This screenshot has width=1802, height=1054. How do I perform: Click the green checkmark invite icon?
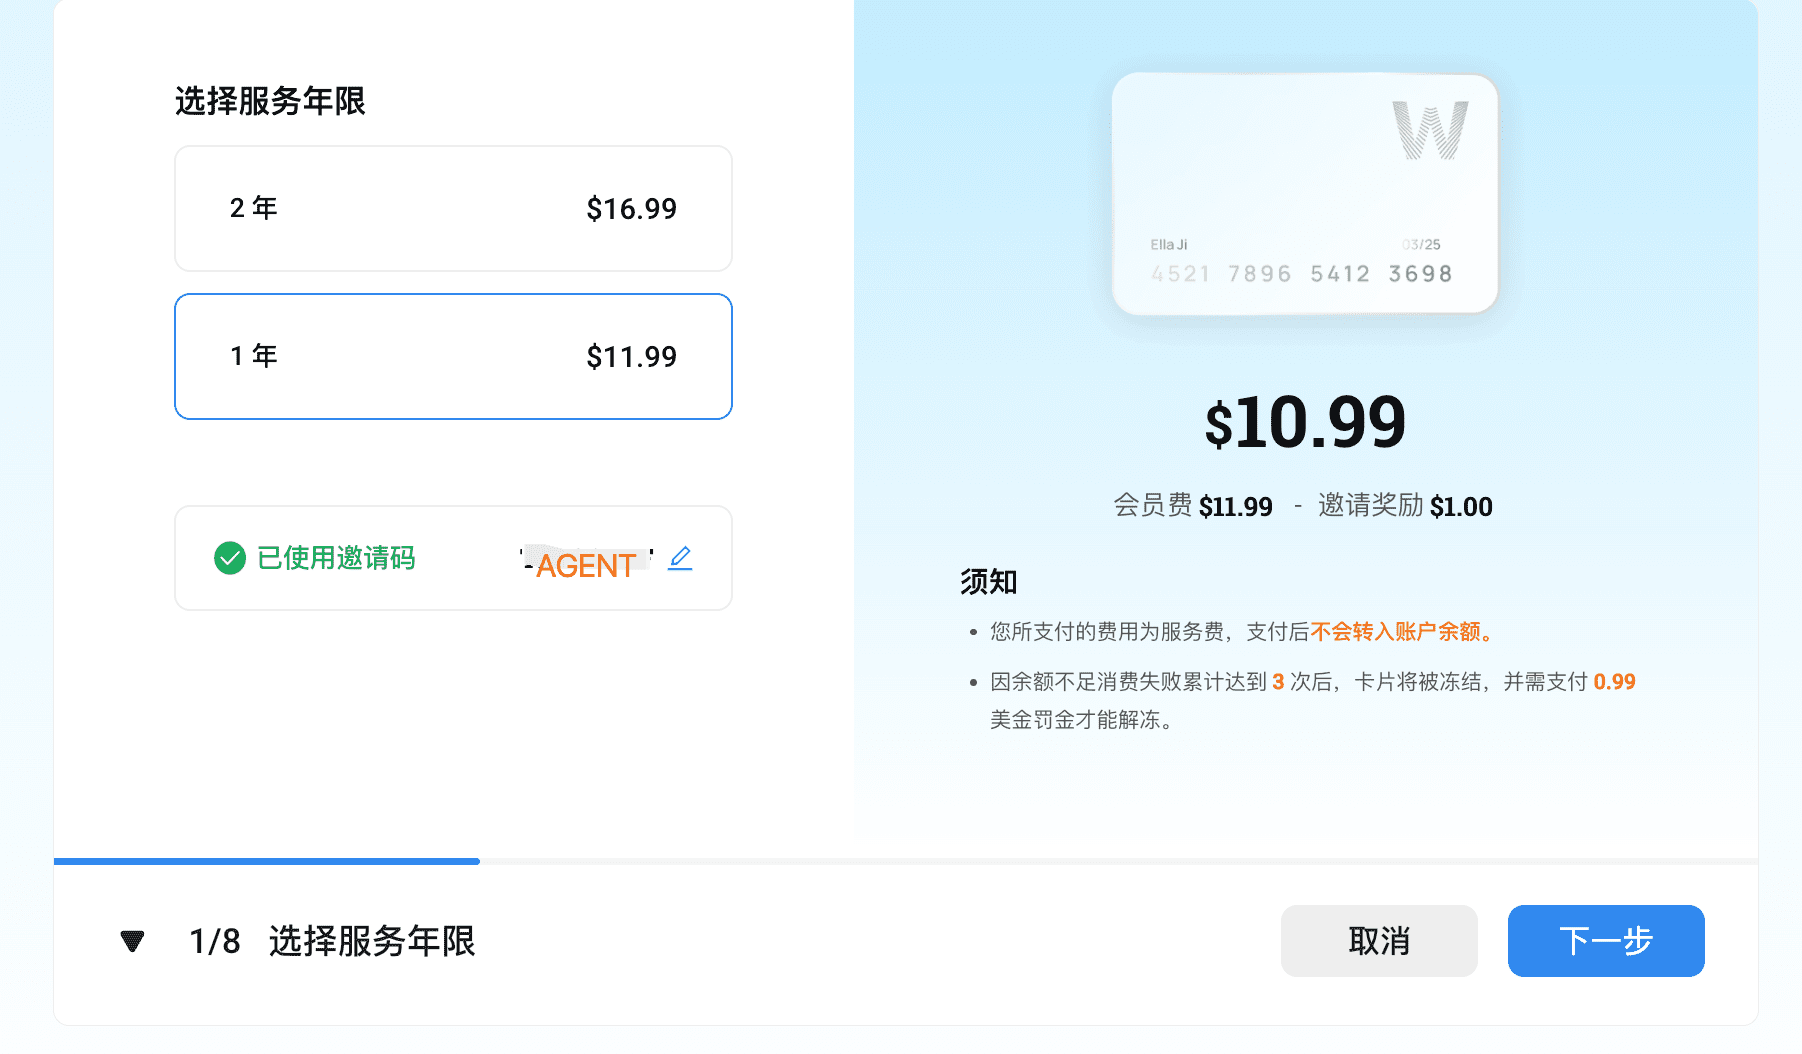click(x=230, y=558)
